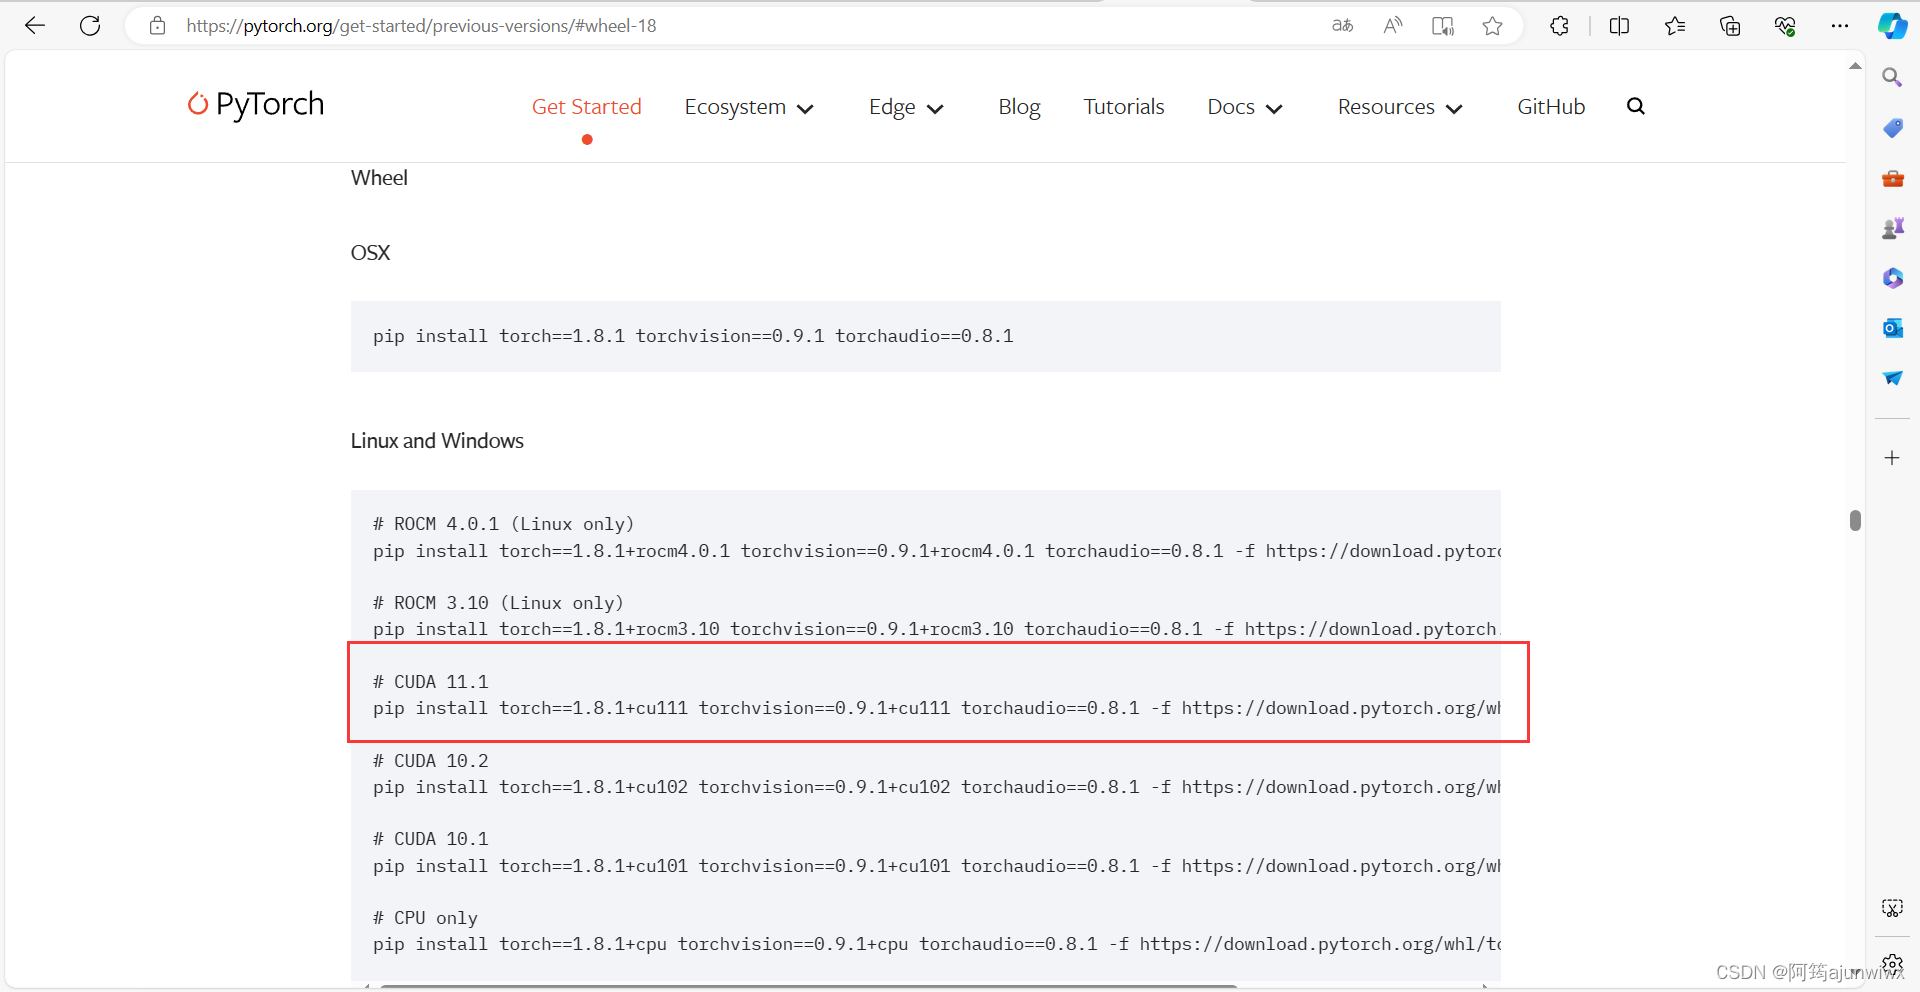
Task: Open sidebar Search magnifier icon
Action: coord(1892,77)
